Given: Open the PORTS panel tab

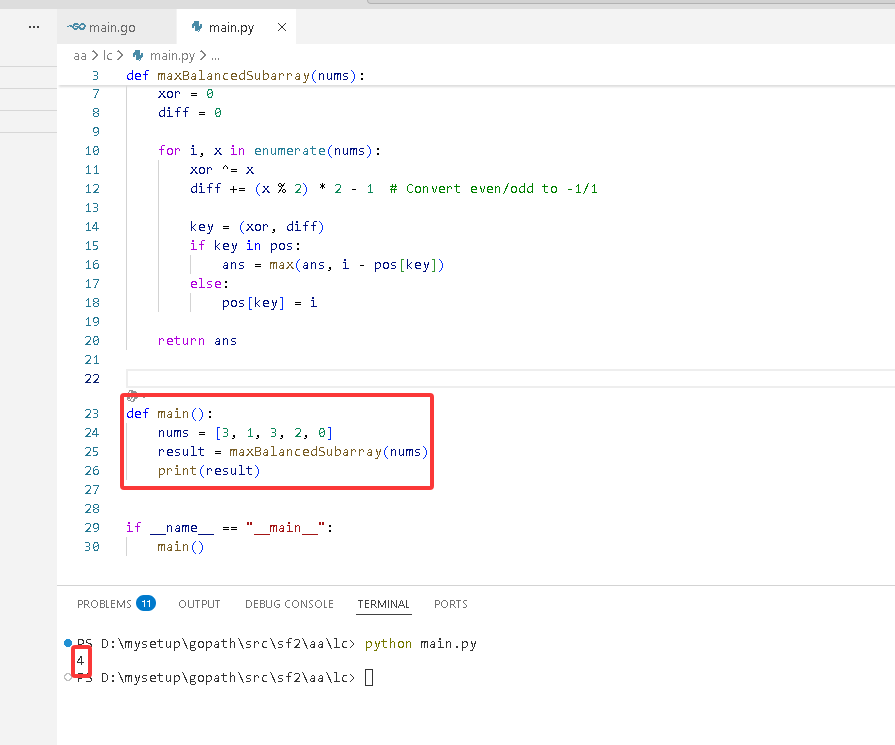Looking at the screenshot, I should click(x=451, y=604).
